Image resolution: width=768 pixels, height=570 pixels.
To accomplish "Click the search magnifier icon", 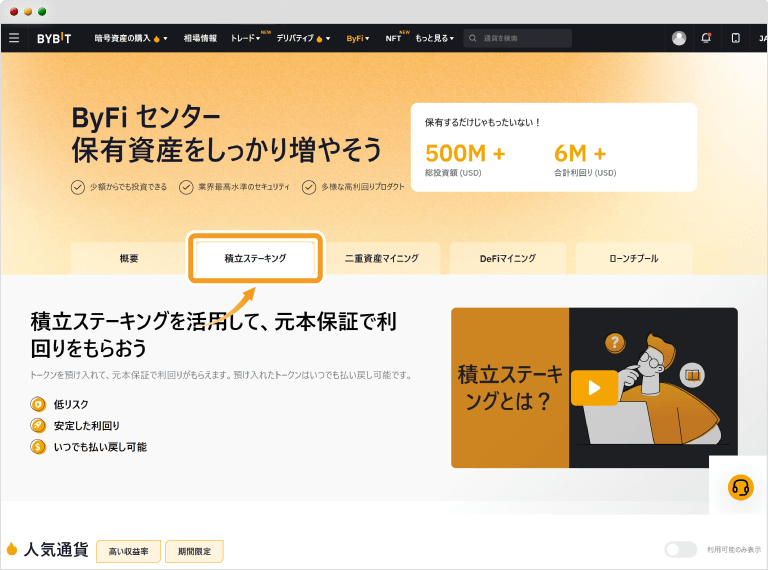I will 472,38.
